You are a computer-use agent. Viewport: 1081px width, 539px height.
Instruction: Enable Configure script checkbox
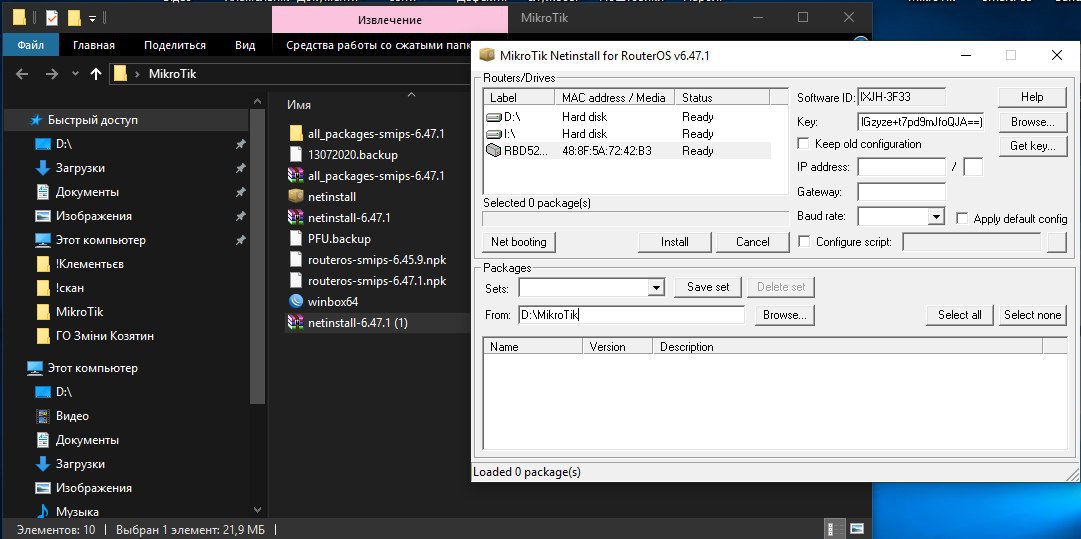tap(803, 241)
